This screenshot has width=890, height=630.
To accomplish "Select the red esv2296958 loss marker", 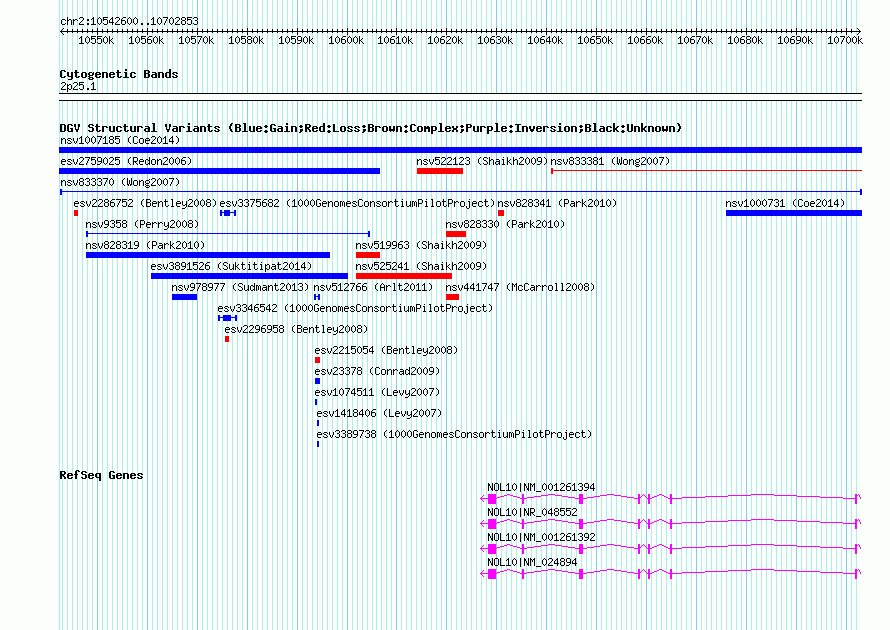I will (x=227, y=339).
